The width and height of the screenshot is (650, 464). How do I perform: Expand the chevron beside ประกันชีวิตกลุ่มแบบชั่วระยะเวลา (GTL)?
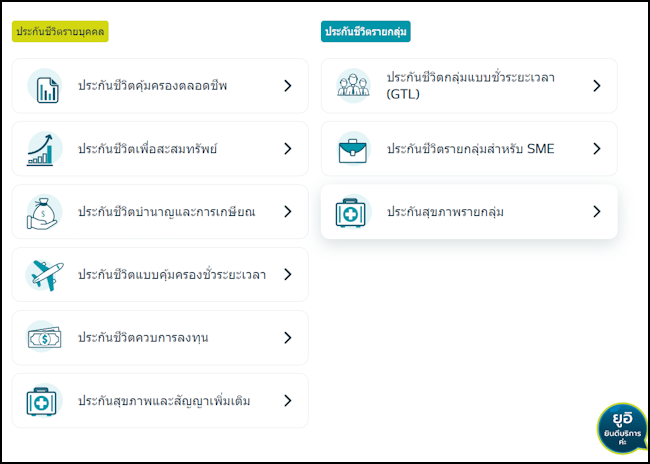(597, 86)
